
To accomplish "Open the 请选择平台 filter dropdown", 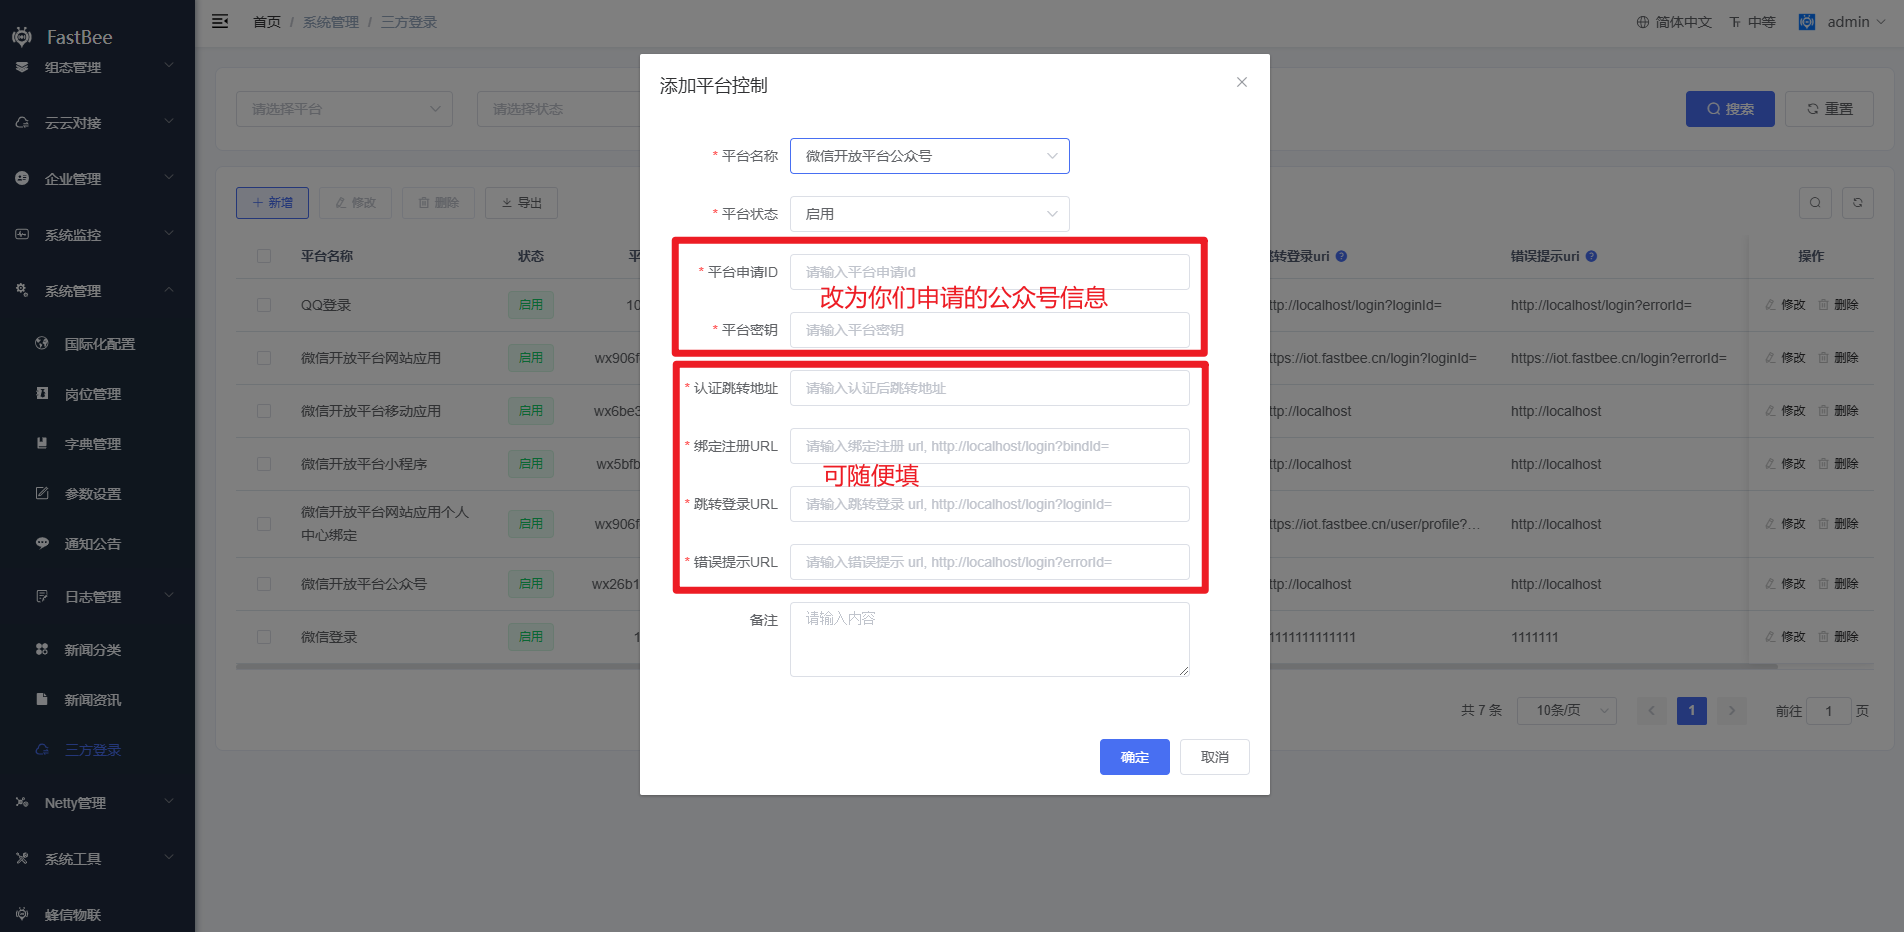I will [344, 109].
